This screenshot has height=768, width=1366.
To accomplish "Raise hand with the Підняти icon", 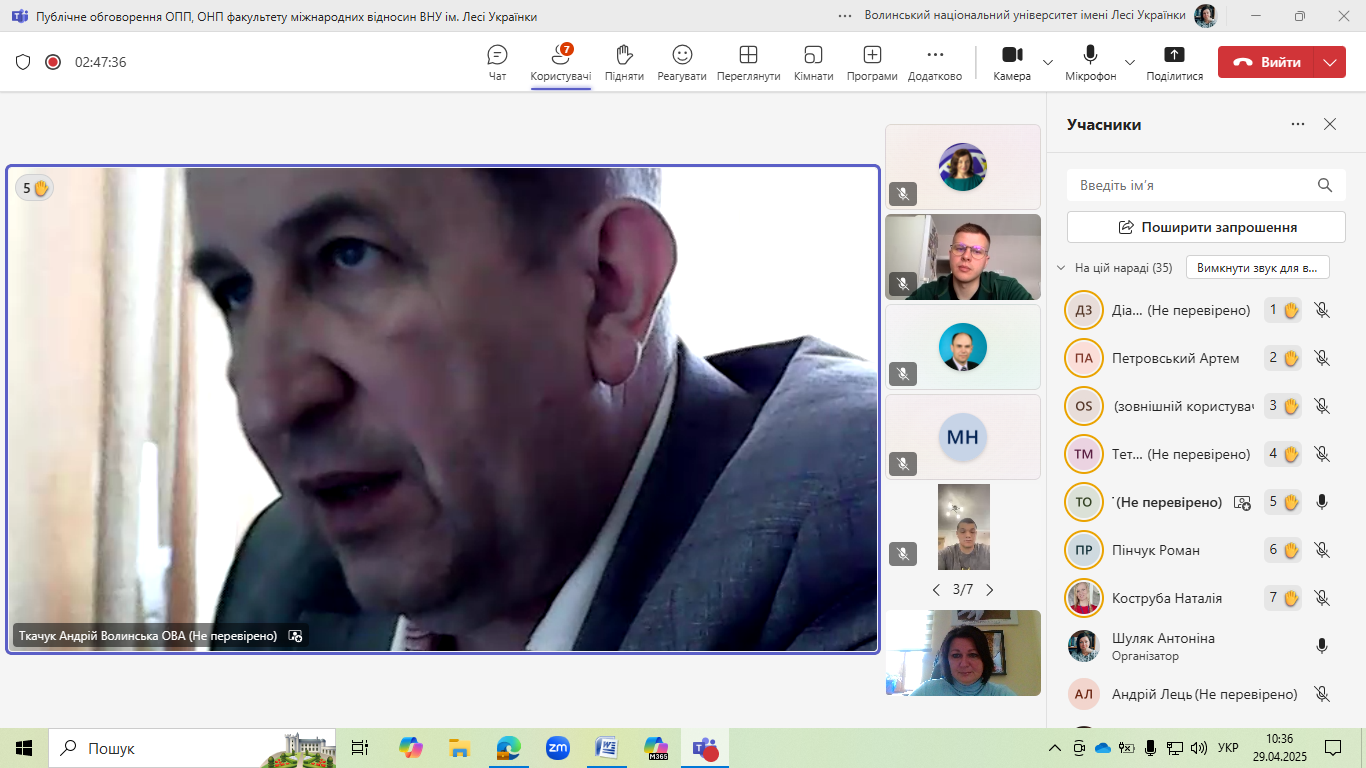I will (624, 62).
